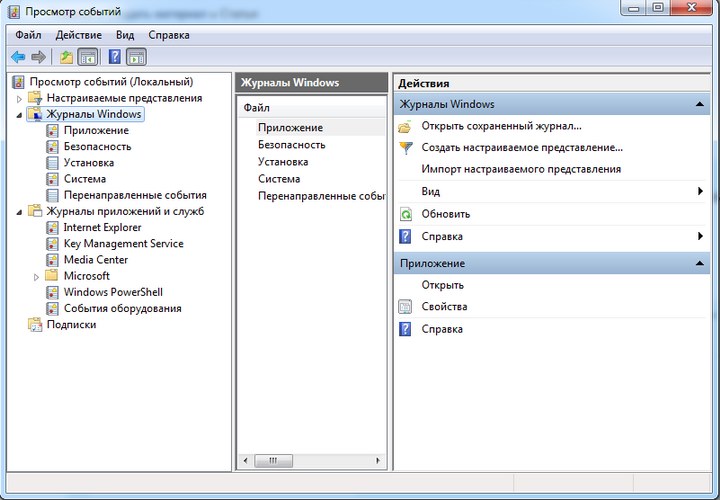Expand the Microsoft folder node
The height and width of the screenshot is (500, 720).
point(37,277)
